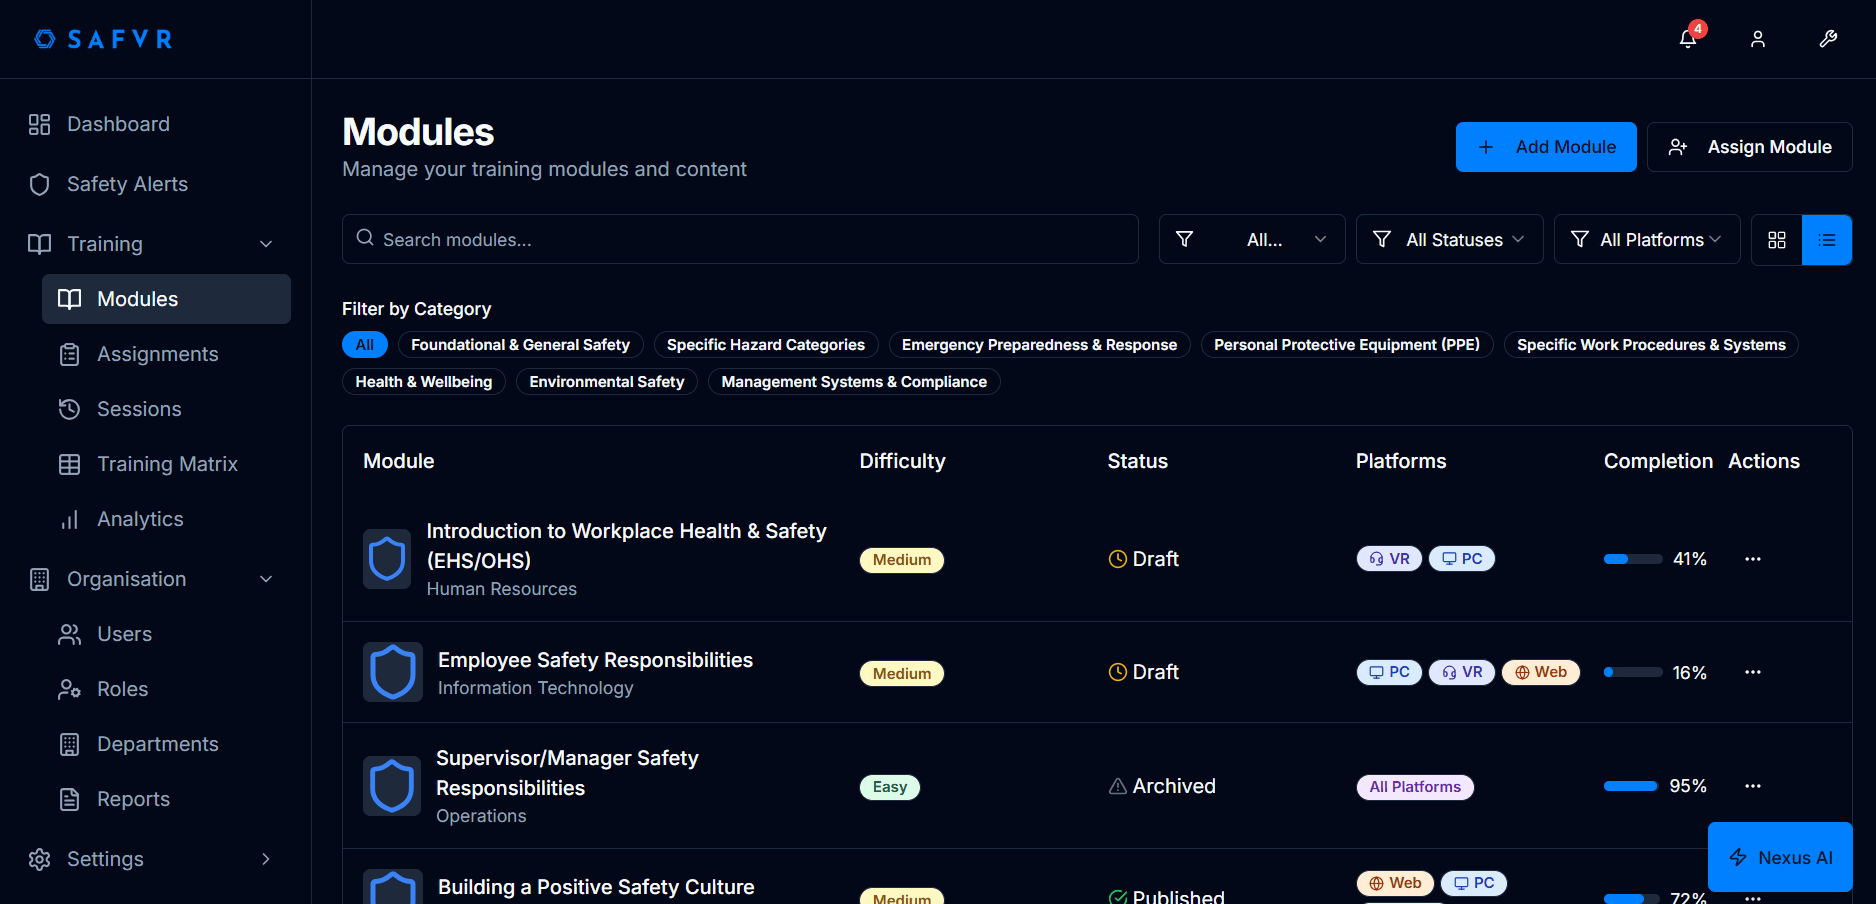The width and height of the screenshot is (1876, 904).
Task: Collapse the Training section chevron
Action: tap(266, 244)
